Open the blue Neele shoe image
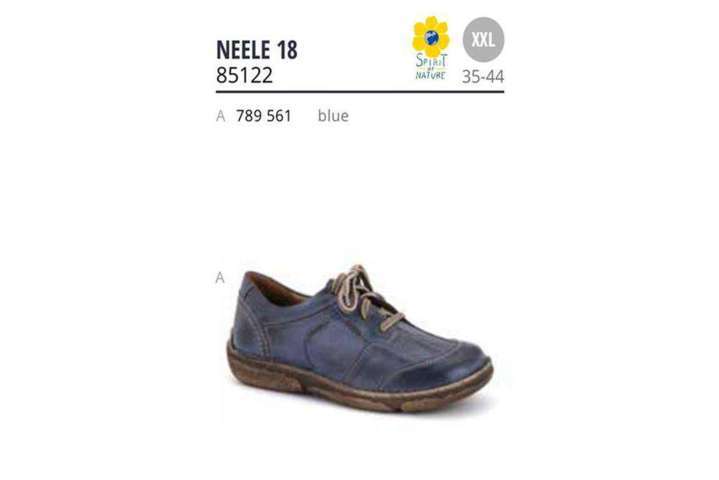Viewport: 719px width, 480px height. click(360, 338)
